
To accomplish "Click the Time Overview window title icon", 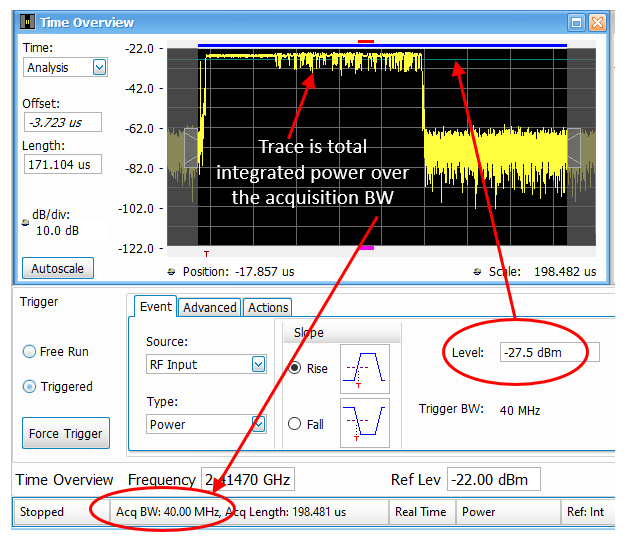I will pos(28,22).
